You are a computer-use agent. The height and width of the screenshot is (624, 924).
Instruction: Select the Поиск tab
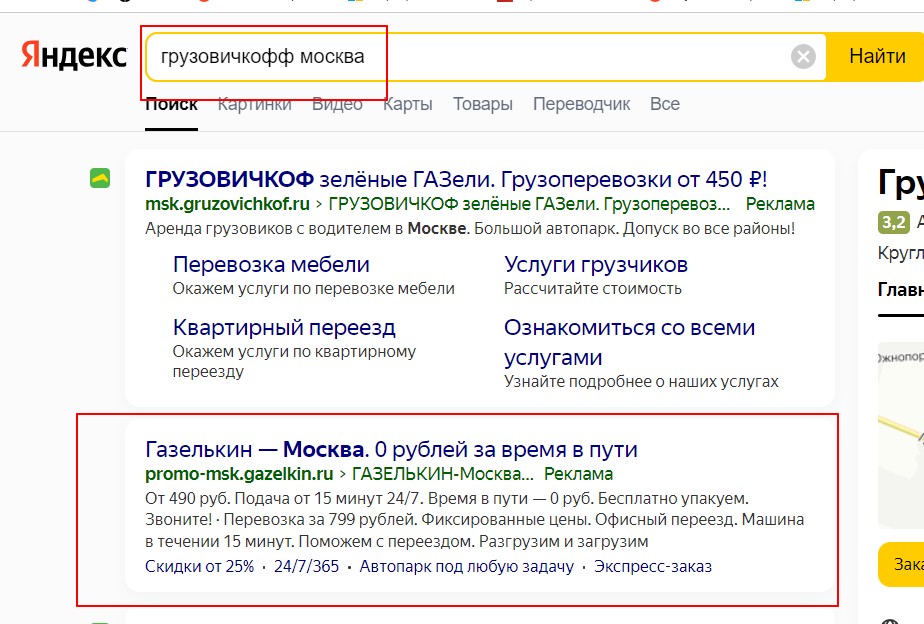[x=171, y=104]
